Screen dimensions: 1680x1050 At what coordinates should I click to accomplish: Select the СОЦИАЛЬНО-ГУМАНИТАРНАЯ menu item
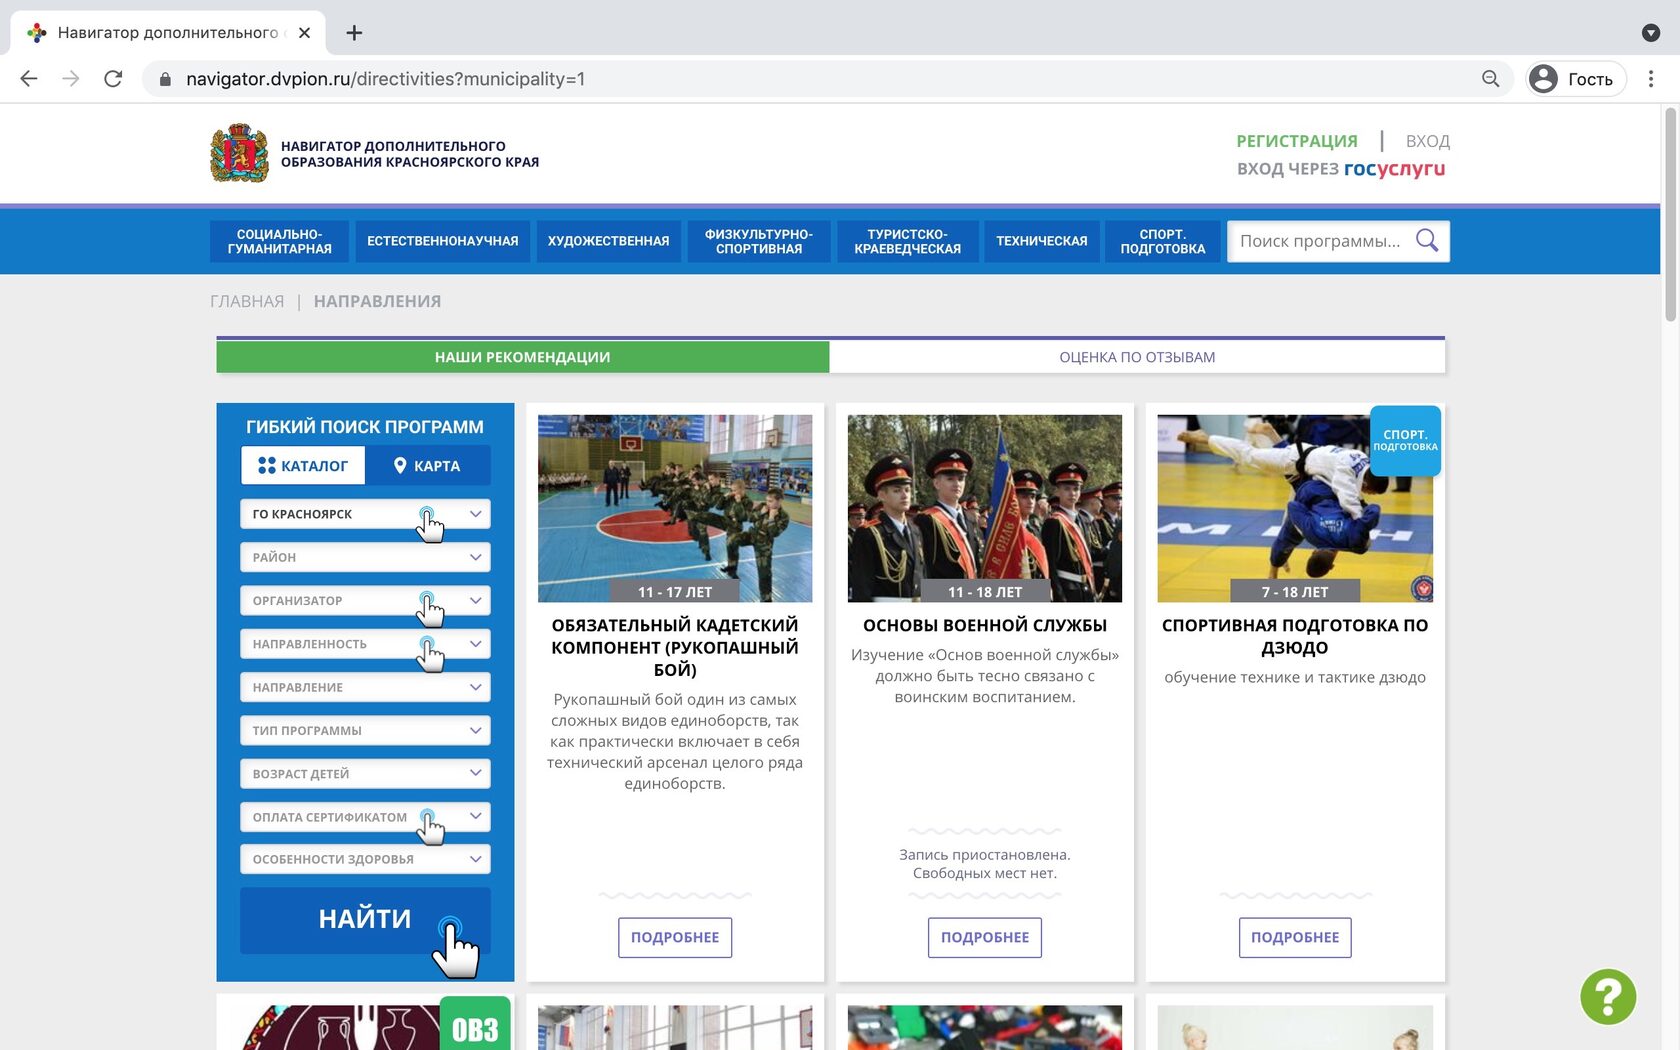click(279, 241)
